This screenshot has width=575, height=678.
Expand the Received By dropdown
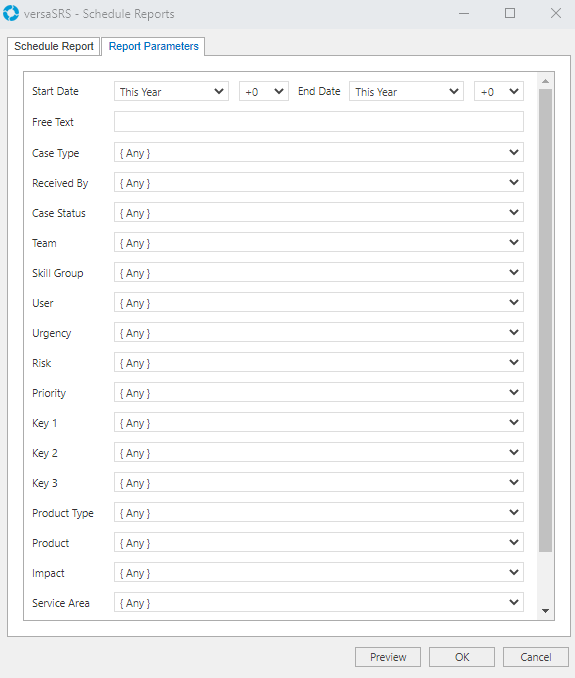pyautogui.click(x=319, y=182)
